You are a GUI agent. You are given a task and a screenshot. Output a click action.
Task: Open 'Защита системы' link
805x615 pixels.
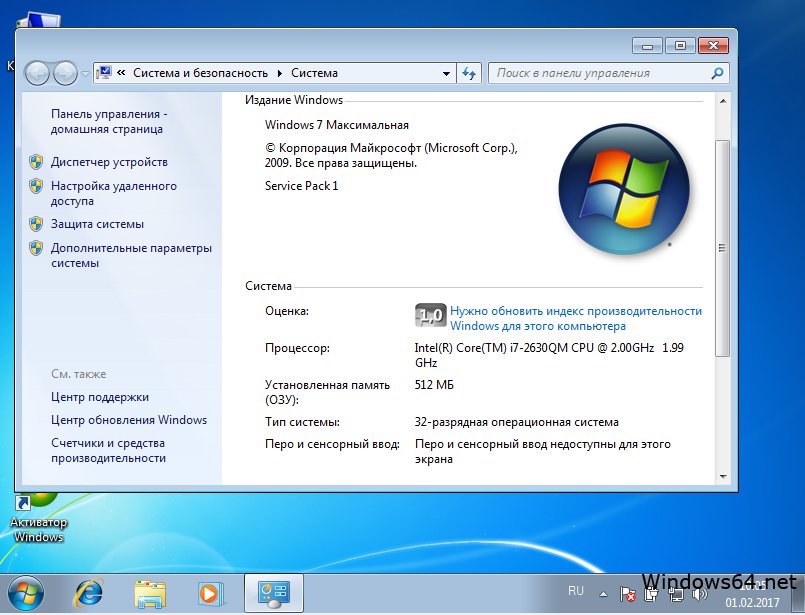coord(97,224)
